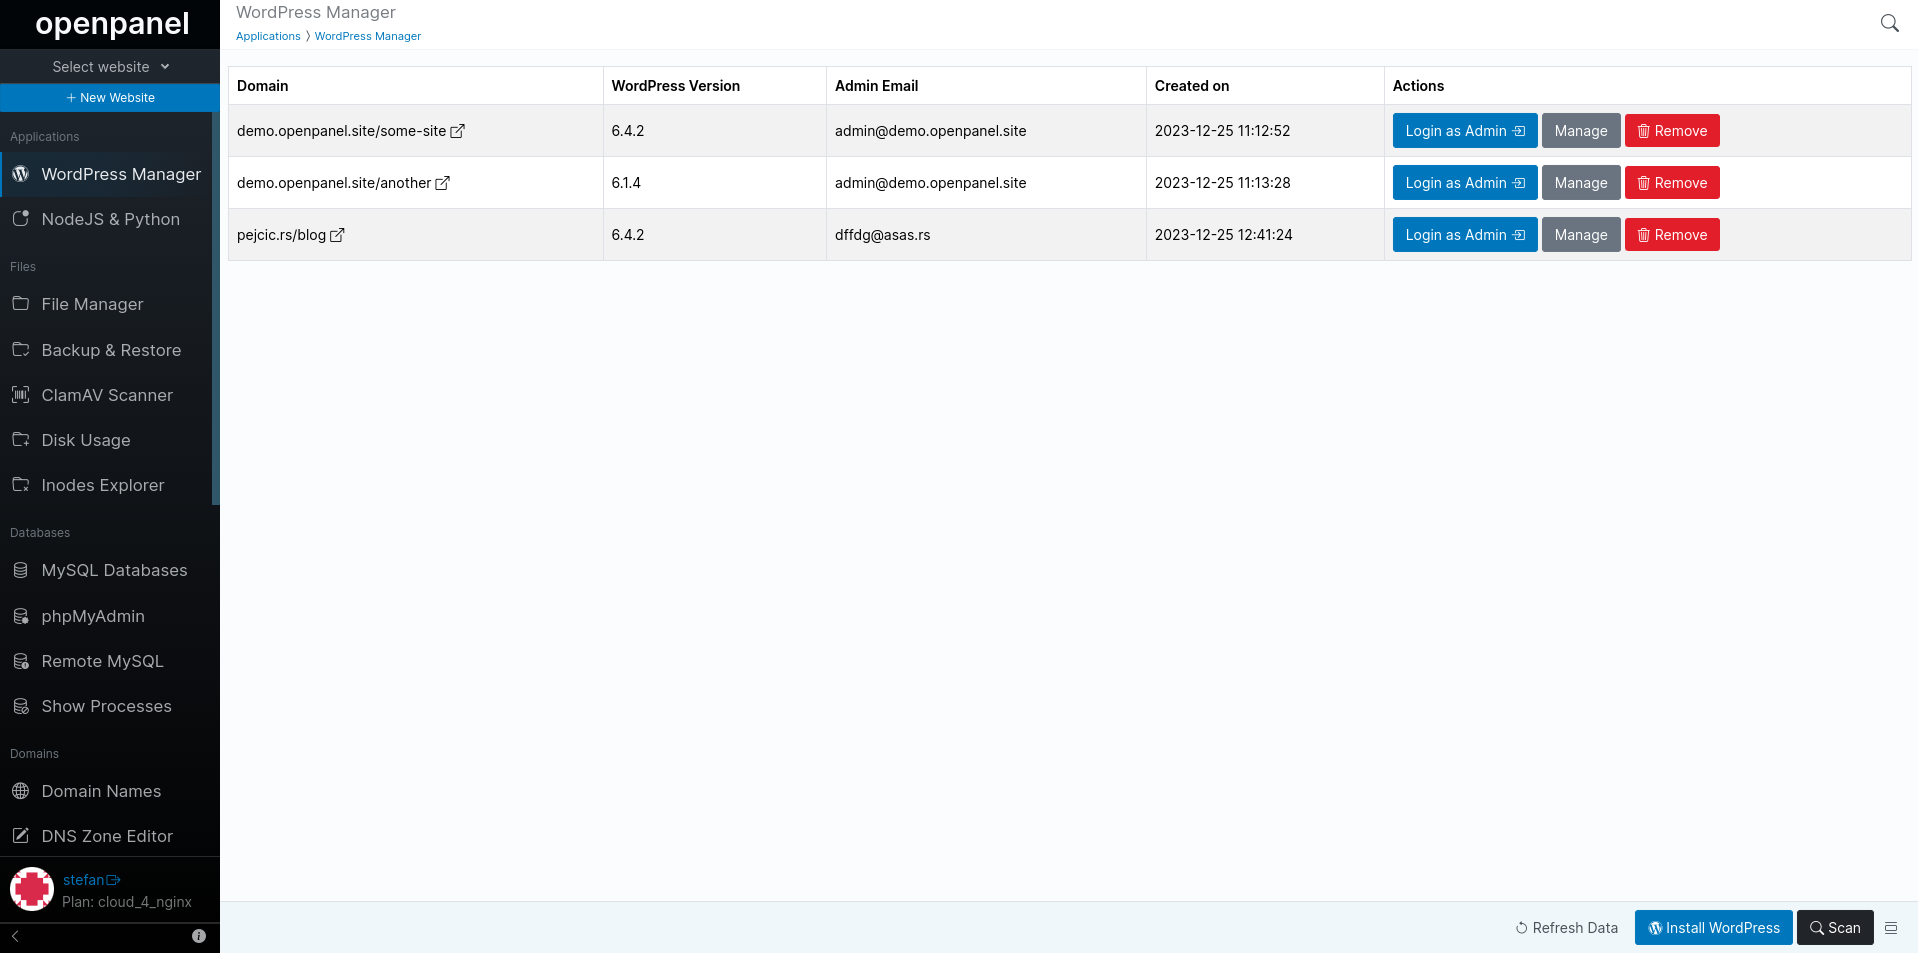The height and width of the screenshot is (953, 1918).
Task: Click WordPress Manager breadcrumb link
Action: pos(368,36)
